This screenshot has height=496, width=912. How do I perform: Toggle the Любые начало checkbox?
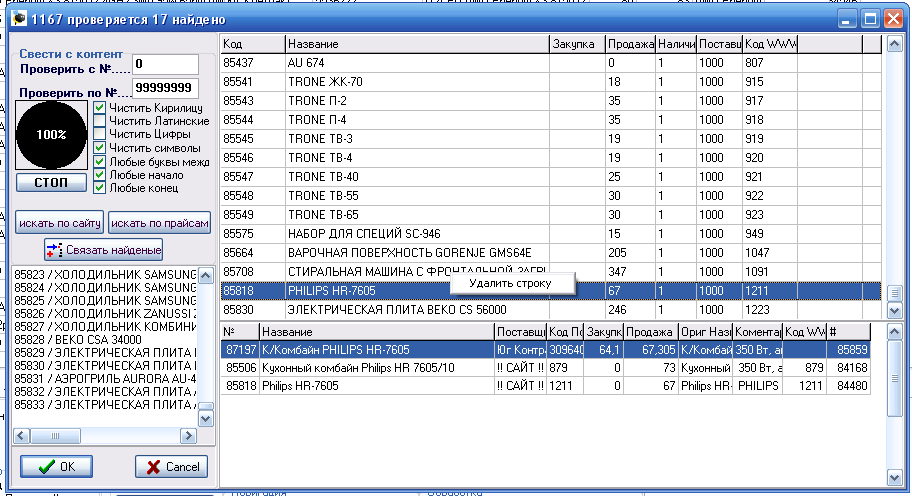click(100, 174)
